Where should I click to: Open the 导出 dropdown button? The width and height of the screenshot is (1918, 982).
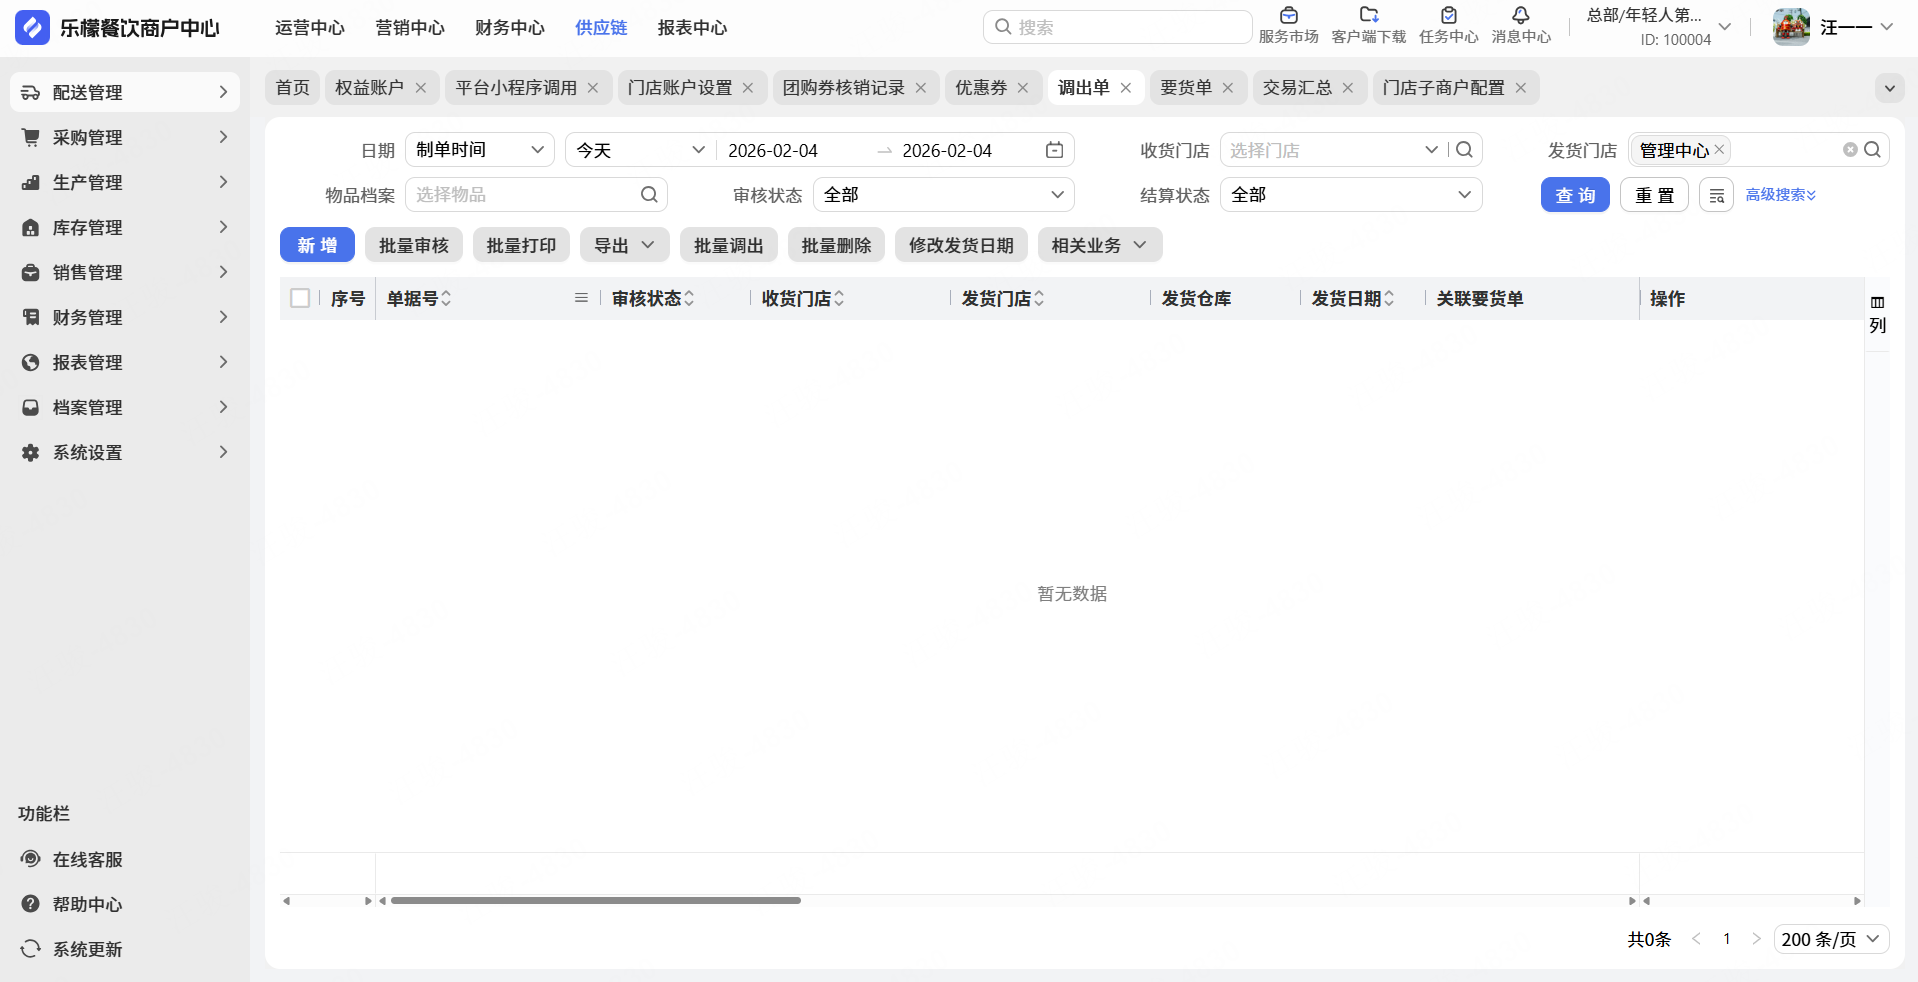625,245
